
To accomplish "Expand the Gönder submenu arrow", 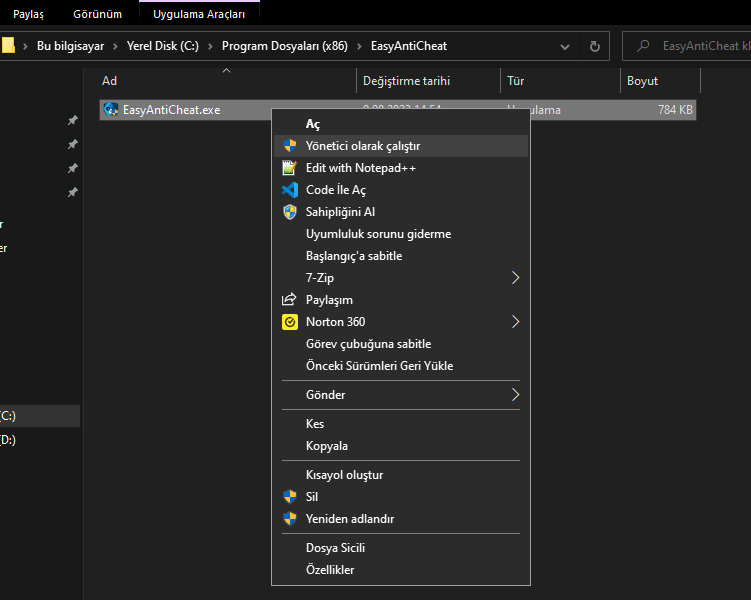I will tap(516, 395).
